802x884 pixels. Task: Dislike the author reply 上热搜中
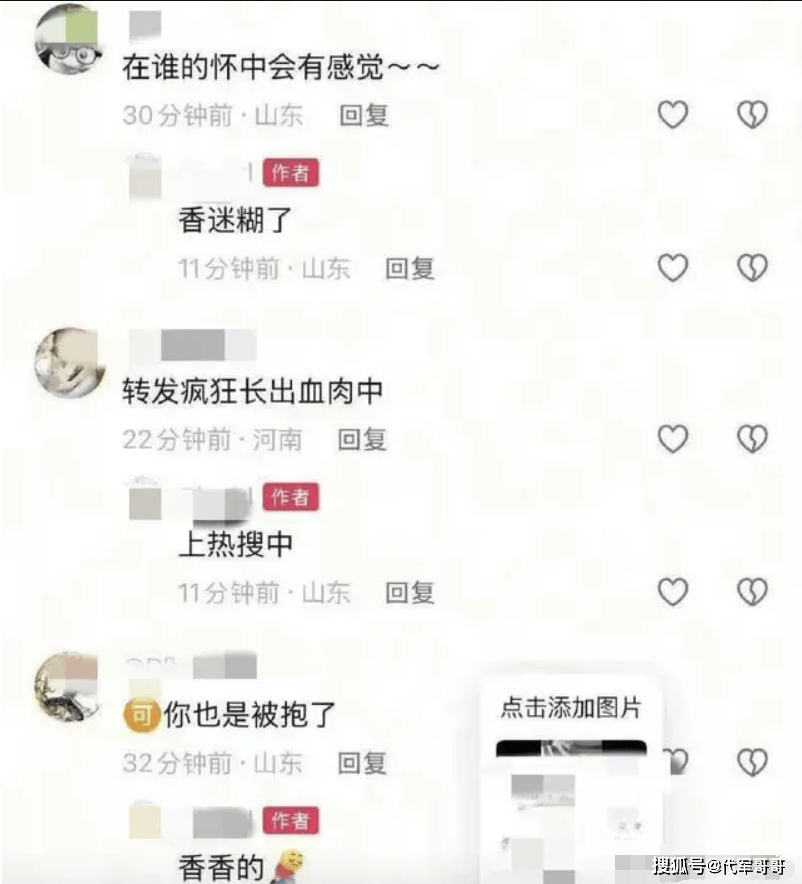coord(752,592)
